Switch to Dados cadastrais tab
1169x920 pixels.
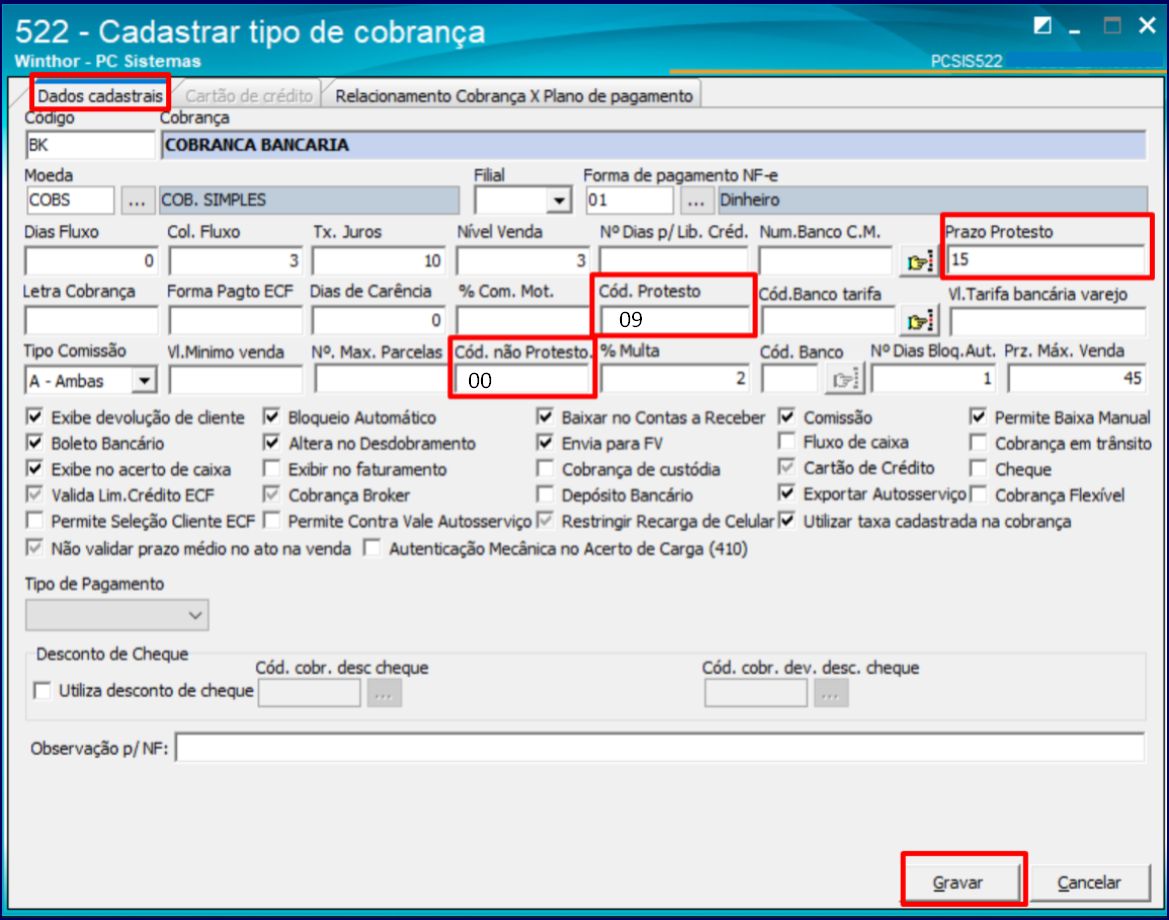pos(100,95)
